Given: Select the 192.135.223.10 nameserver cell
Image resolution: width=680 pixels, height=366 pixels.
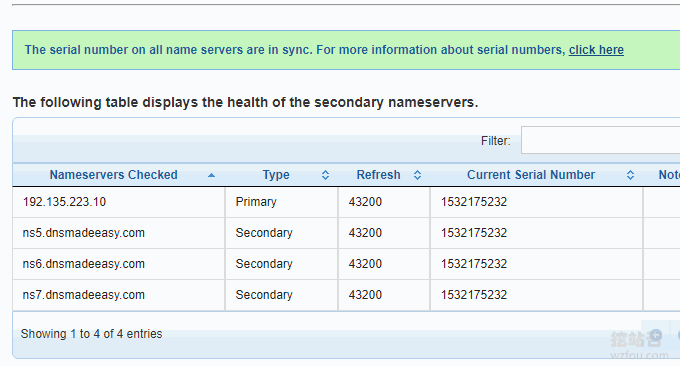Looking at the screenshot, I should [x=119, y=202].
